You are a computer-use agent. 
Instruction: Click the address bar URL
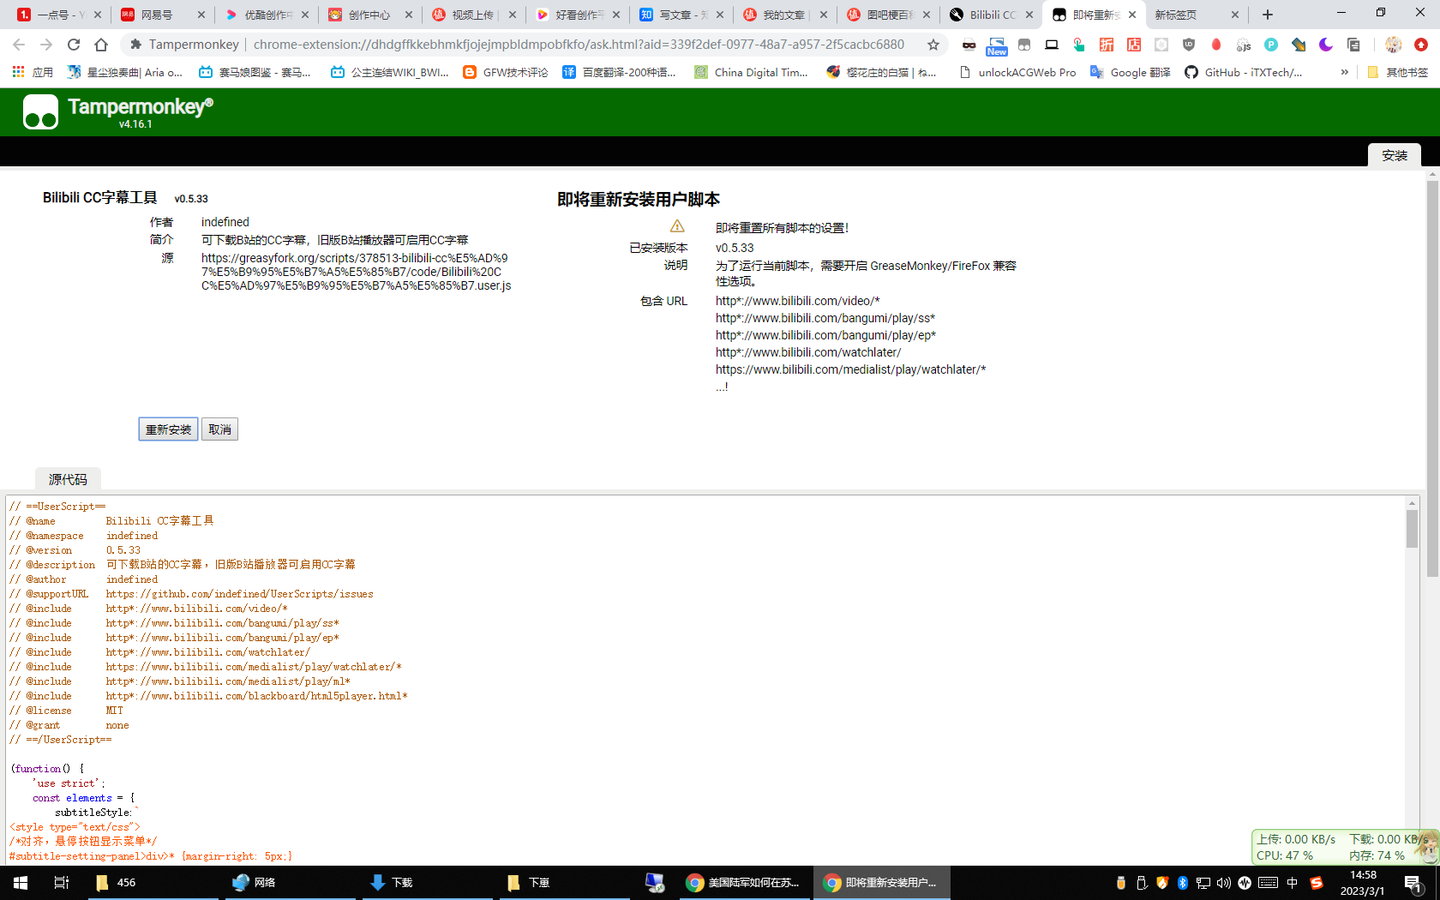pos(579,44)
